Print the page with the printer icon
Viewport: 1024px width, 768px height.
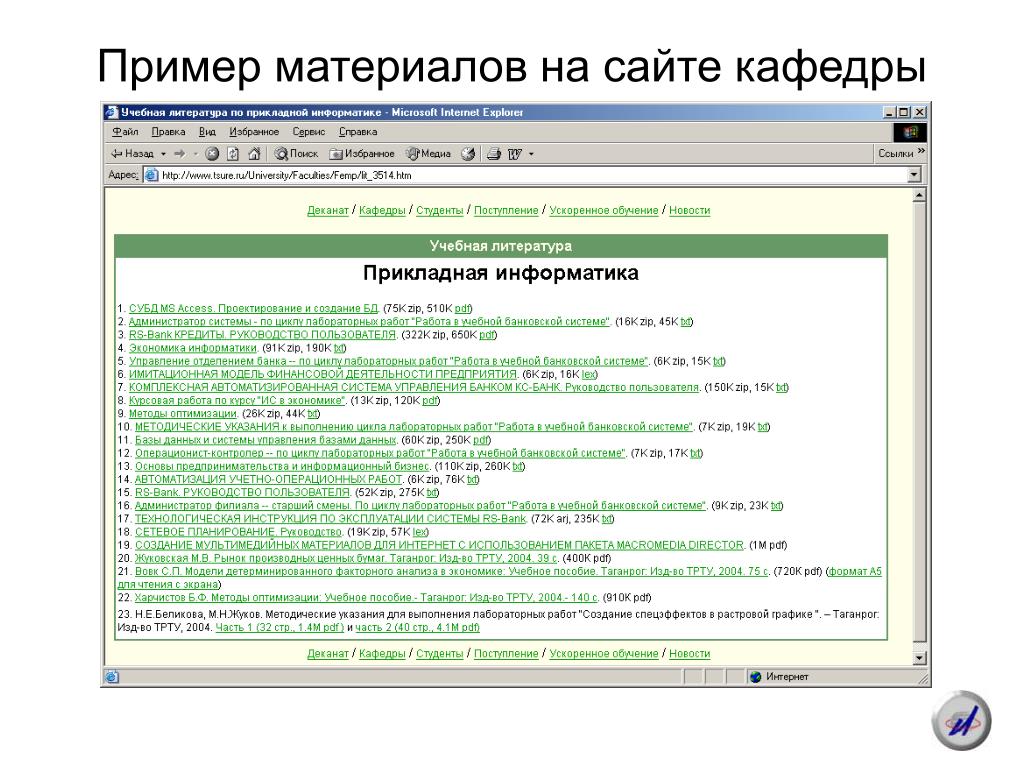pyautogui.click(x=494, y=153)
